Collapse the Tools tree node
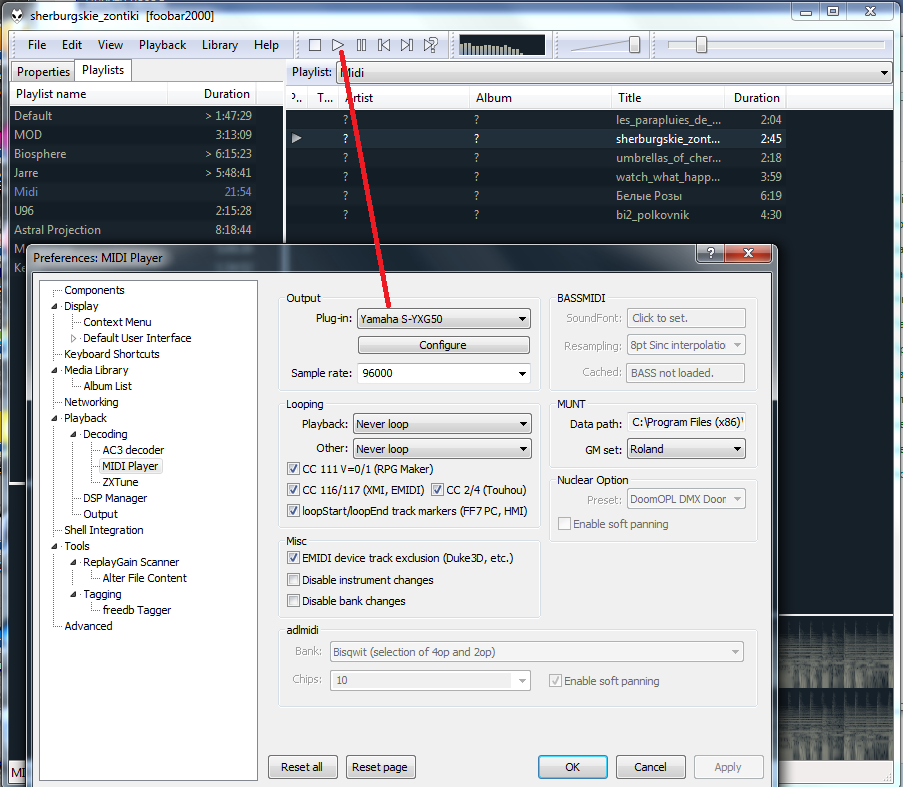The height and width of the screenshot is (787, 903). click(x=55, y=546)
